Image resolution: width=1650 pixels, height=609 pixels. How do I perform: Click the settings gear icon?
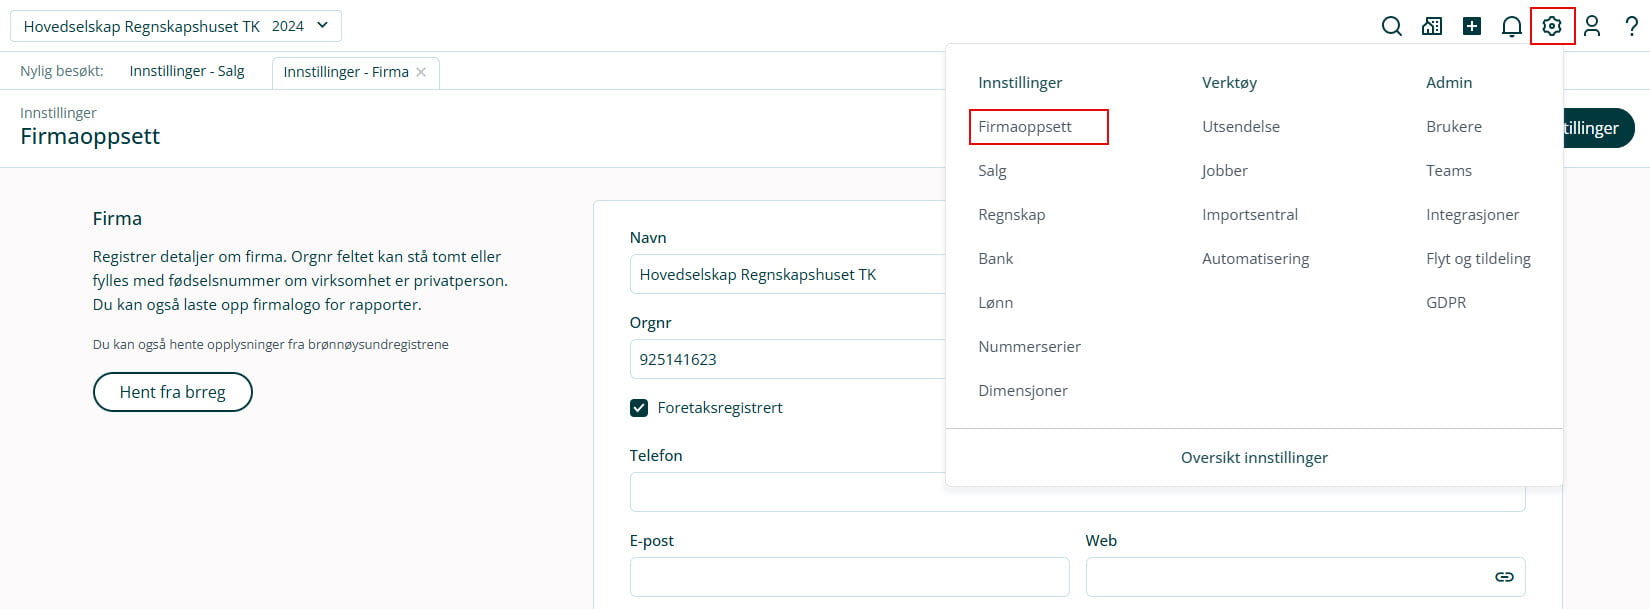(1552, 26)
